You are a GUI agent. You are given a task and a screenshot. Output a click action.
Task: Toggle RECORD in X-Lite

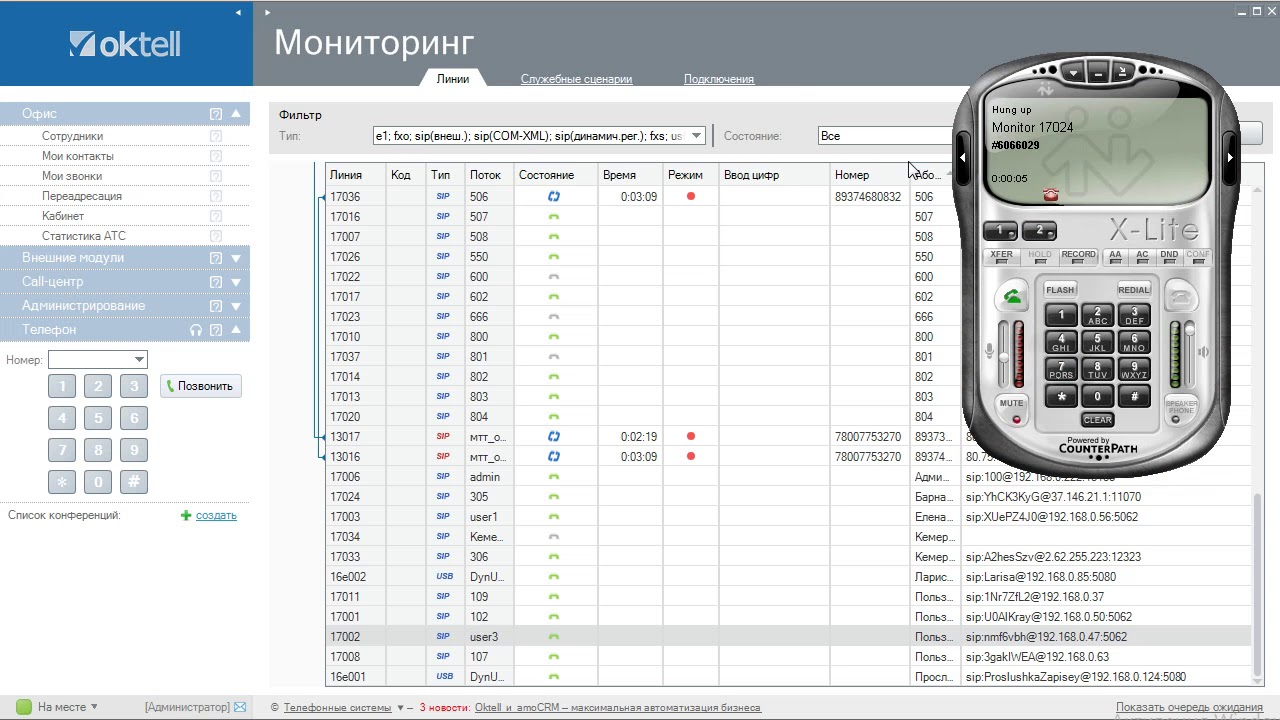pyautogui.click(x=1078, y=256)
